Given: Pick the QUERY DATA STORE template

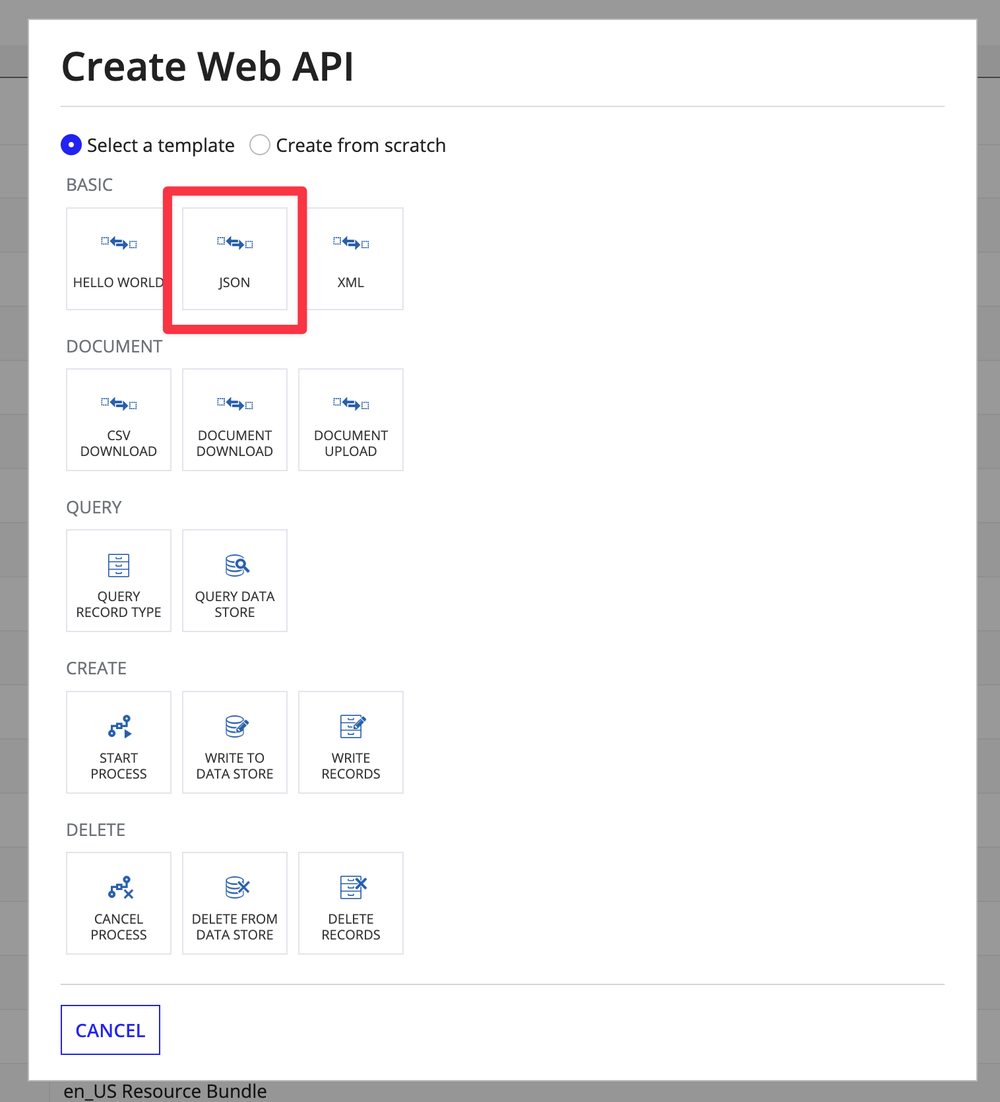Looking at the screenshot, I should (234, 580).
